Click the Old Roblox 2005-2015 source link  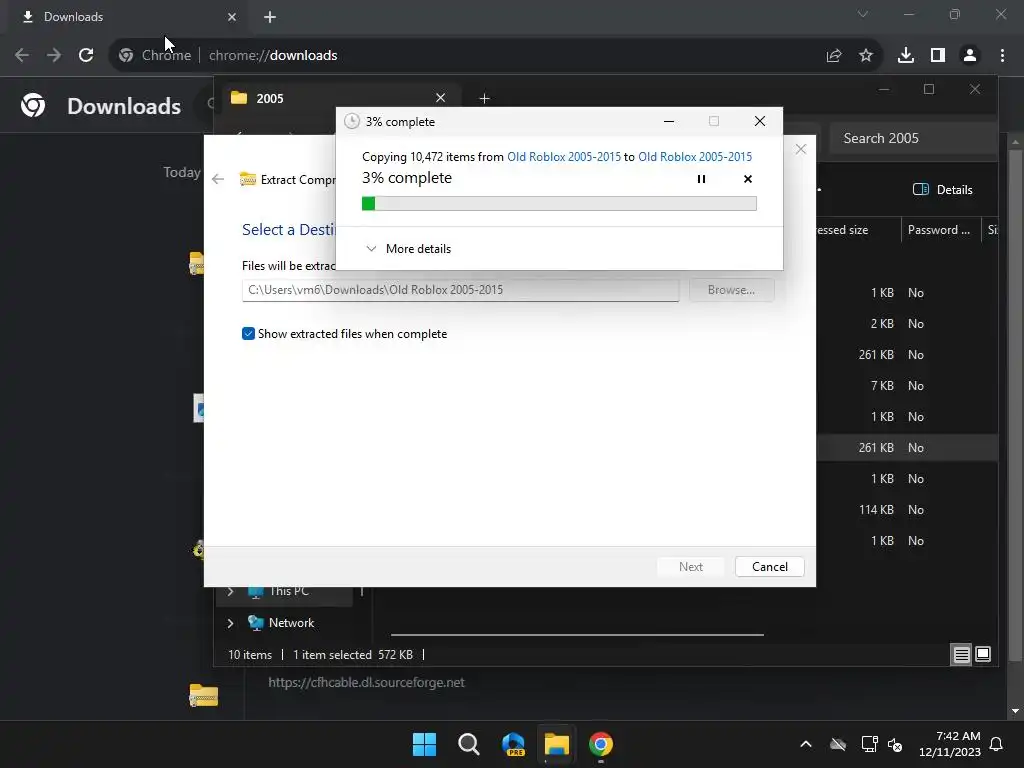click(564, 157)
